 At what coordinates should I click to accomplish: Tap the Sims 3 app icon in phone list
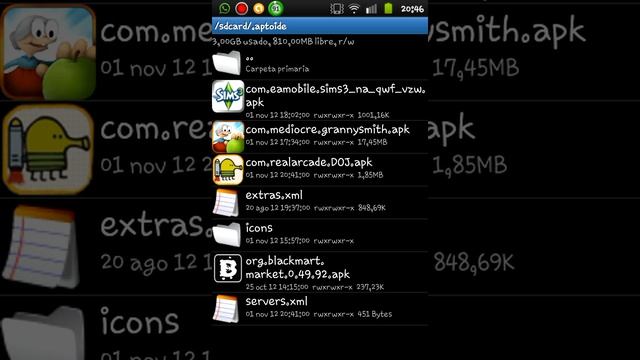(228, 96)
